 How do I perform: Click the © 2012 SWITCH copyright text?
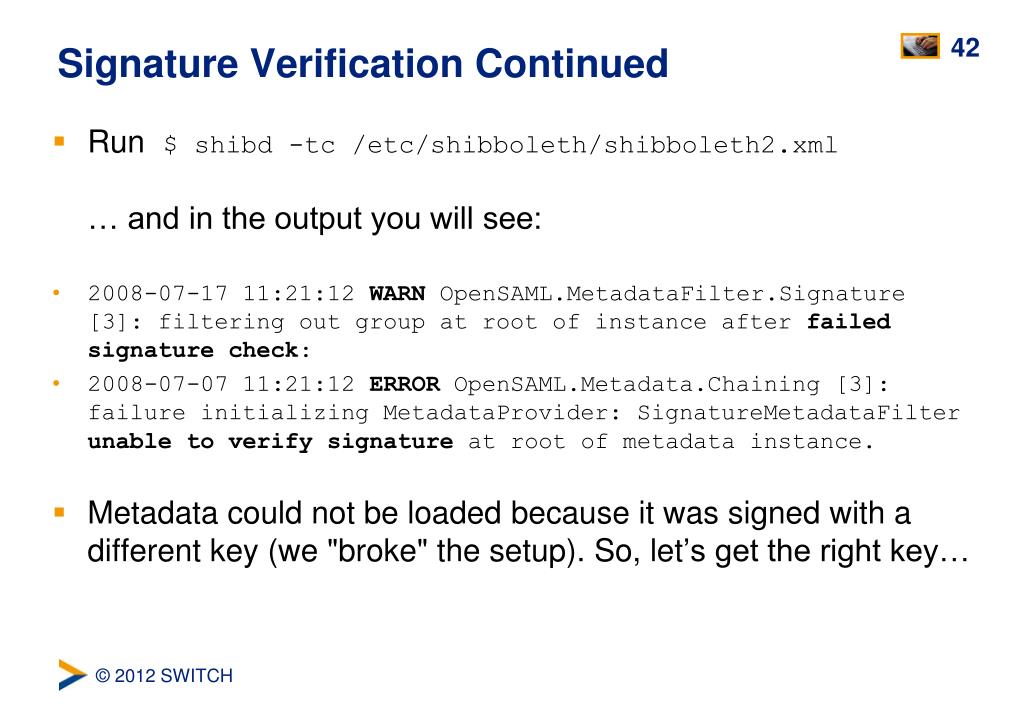[x=164, y=675]
